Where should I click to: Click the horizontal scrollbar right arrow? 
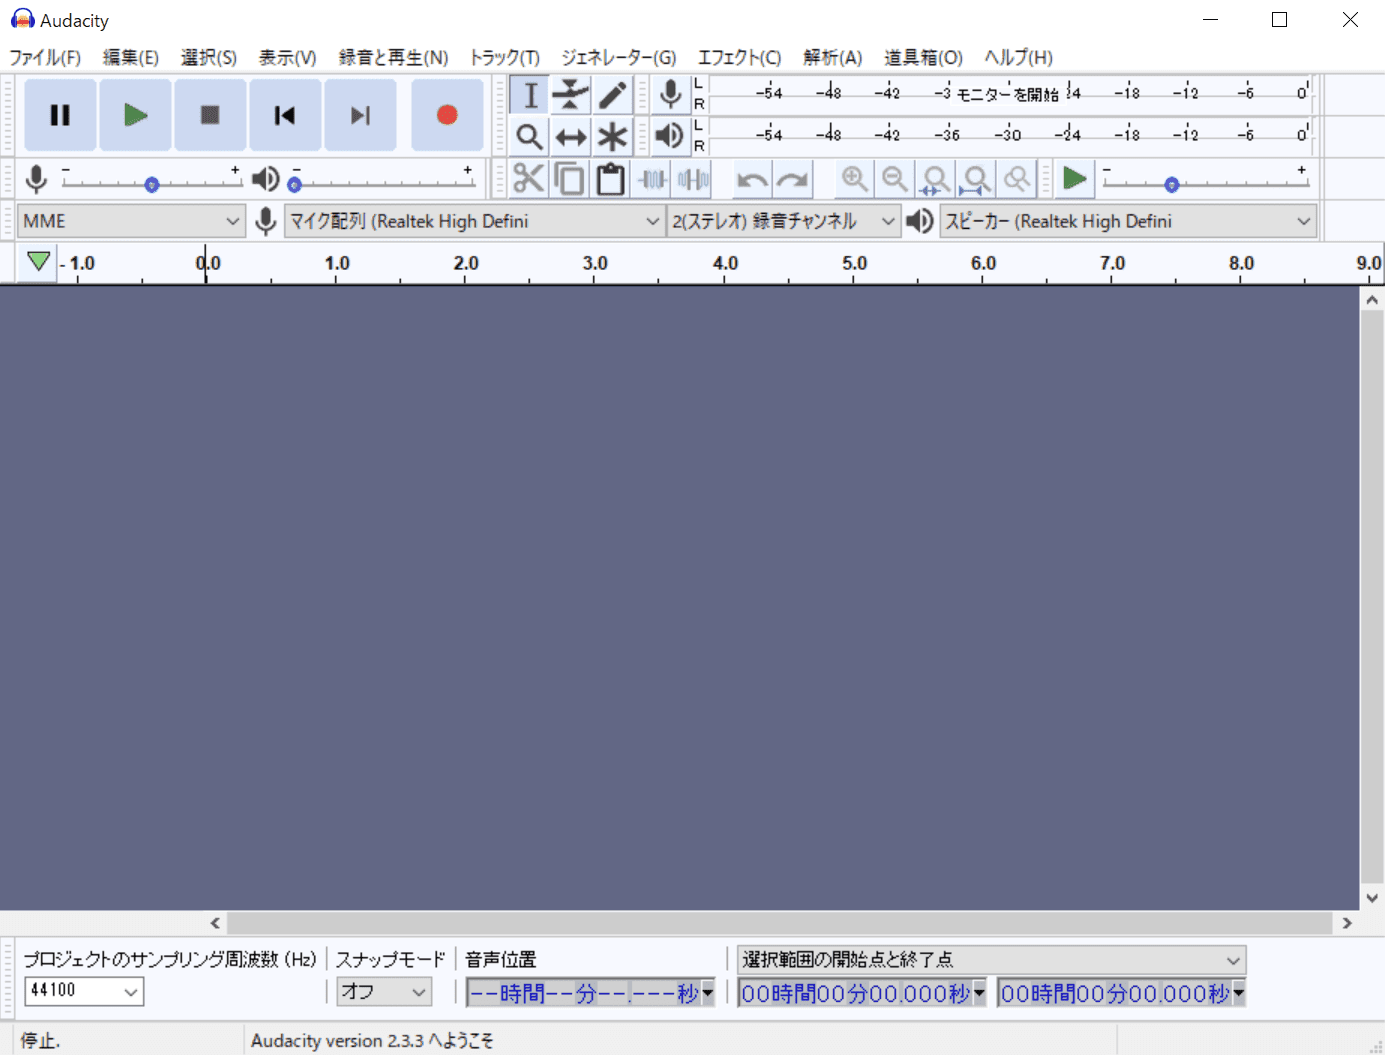[x=1347, y=923]
